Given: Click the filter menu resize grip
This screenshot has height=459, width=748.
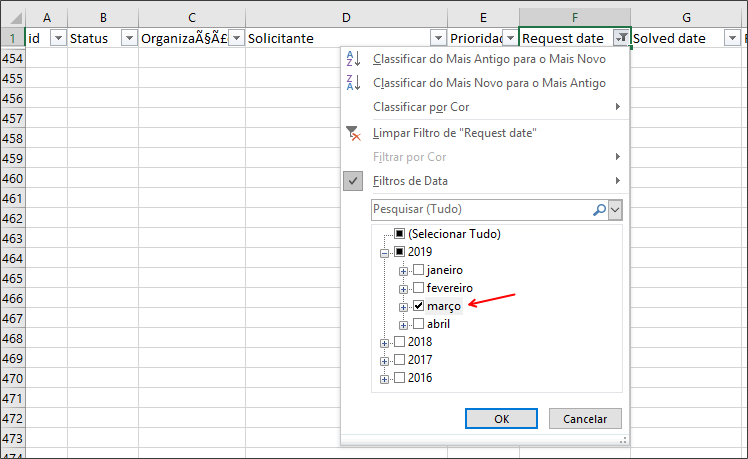Looking at the screenshot, I should coord(623,440).
